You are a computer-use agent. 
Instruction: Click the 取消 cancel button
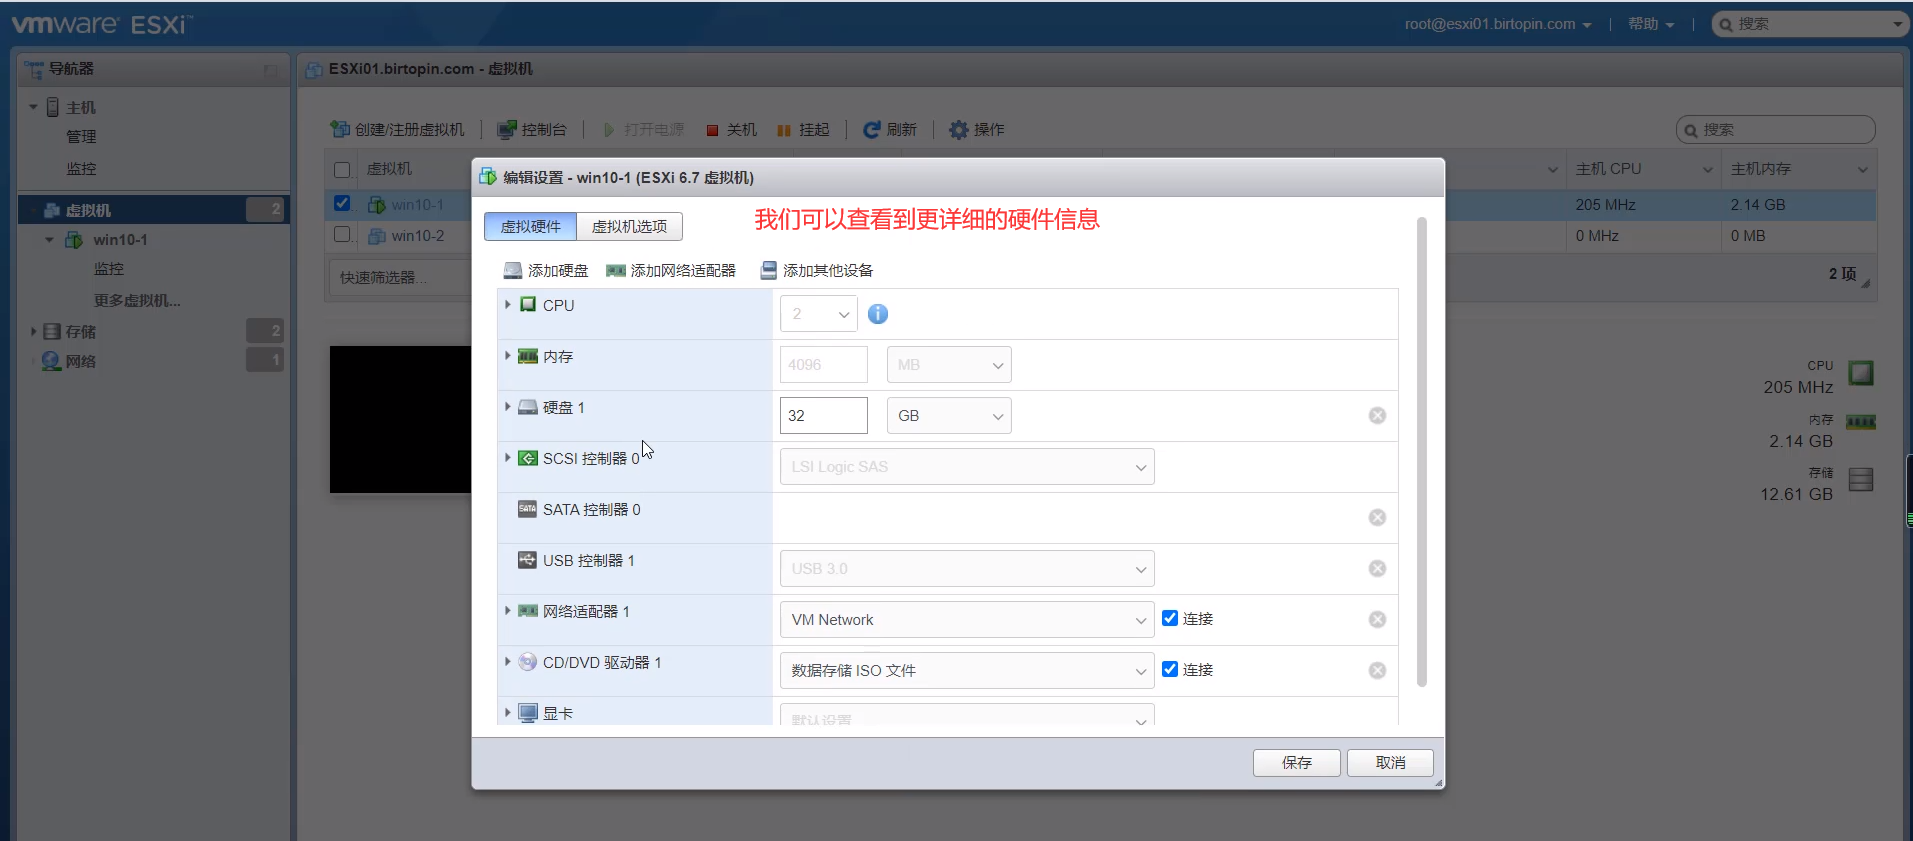point(1390,763)
